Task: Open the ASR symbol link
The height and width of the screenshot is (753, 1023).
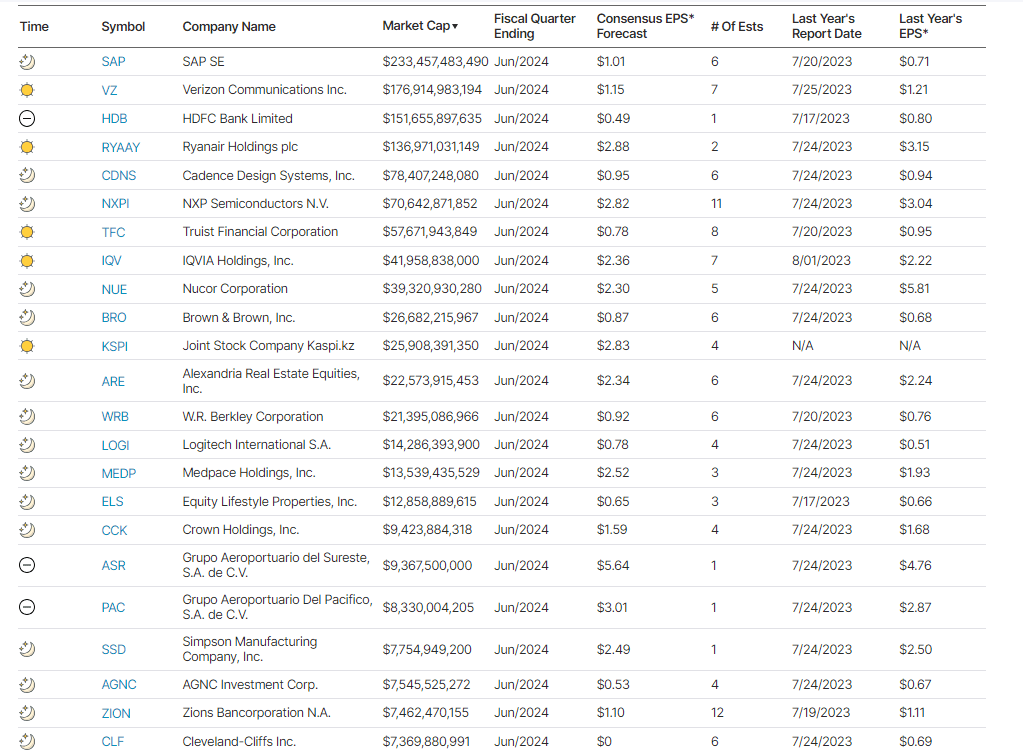Action: (114, 566)
